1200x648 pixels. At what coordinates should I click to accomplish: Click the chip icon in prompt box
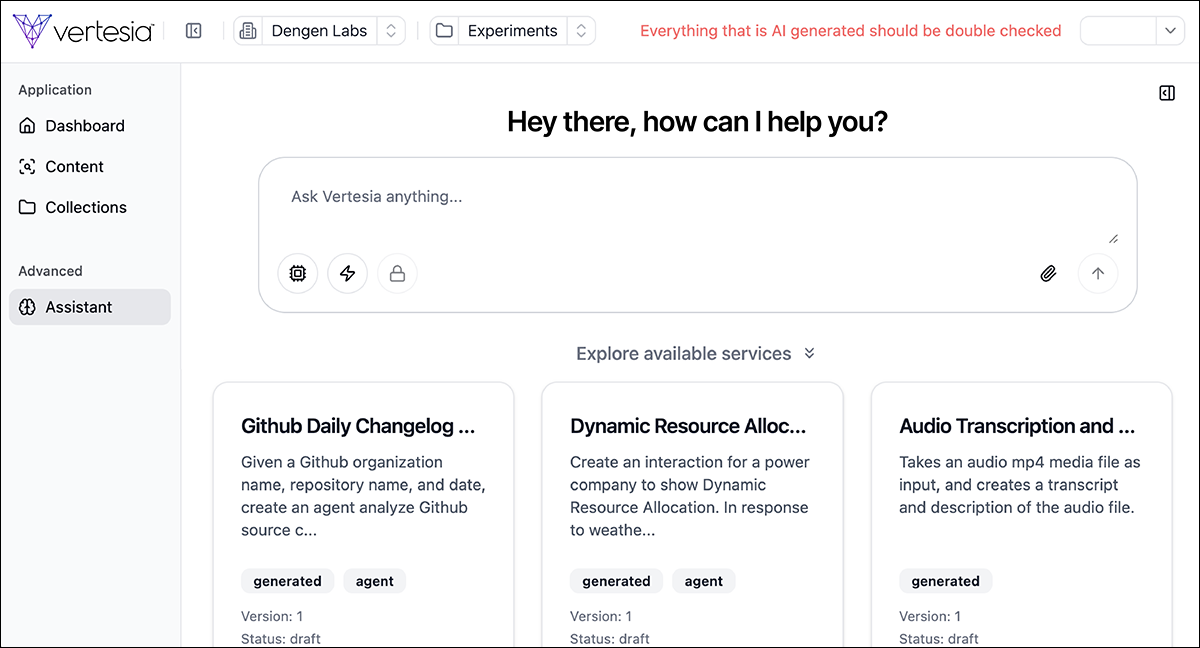click(x=297, y=273)
